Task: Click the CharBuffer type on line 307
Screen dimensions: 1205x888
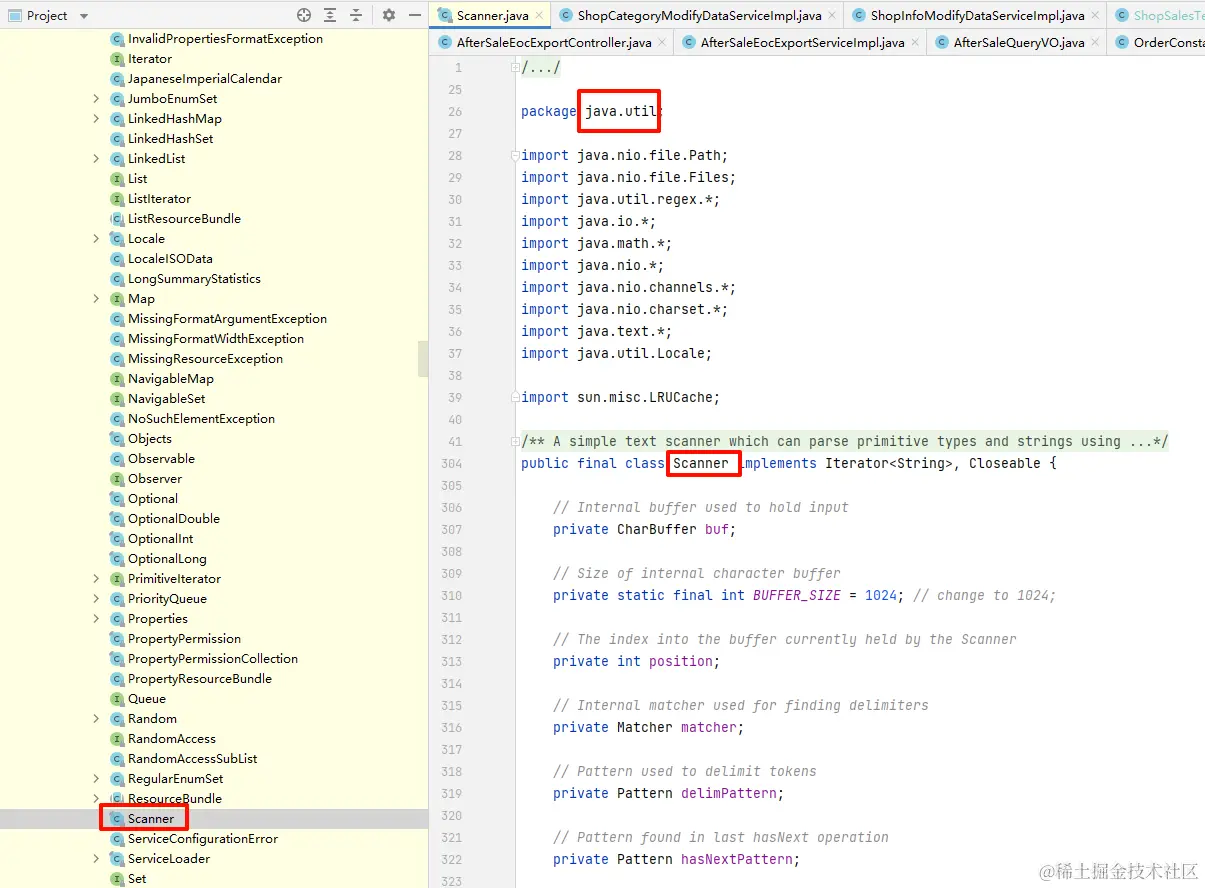Action: coord(657,529)
